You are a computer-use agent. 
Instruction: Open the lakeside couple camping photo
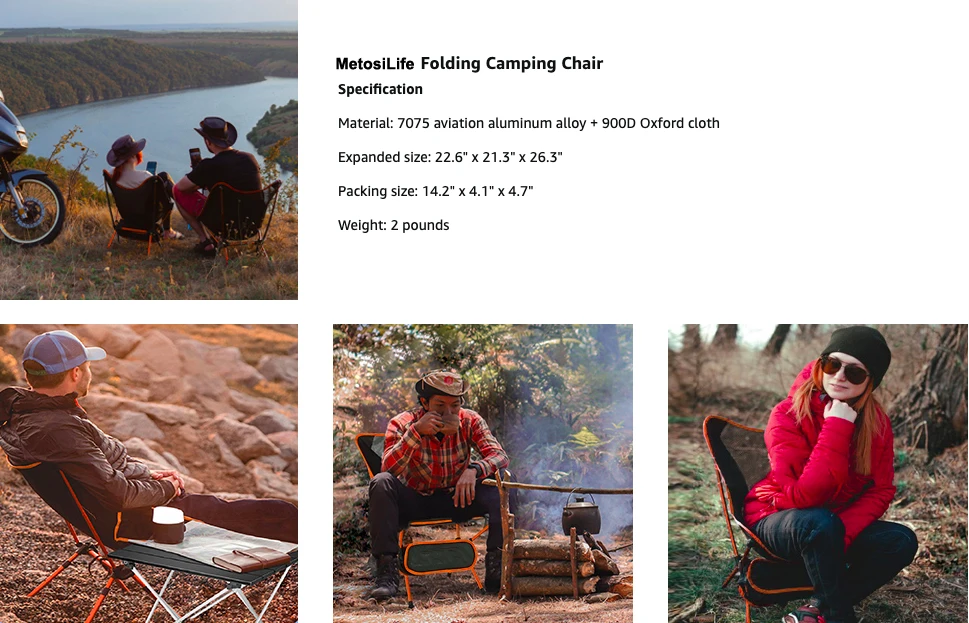tap(148, 150)
